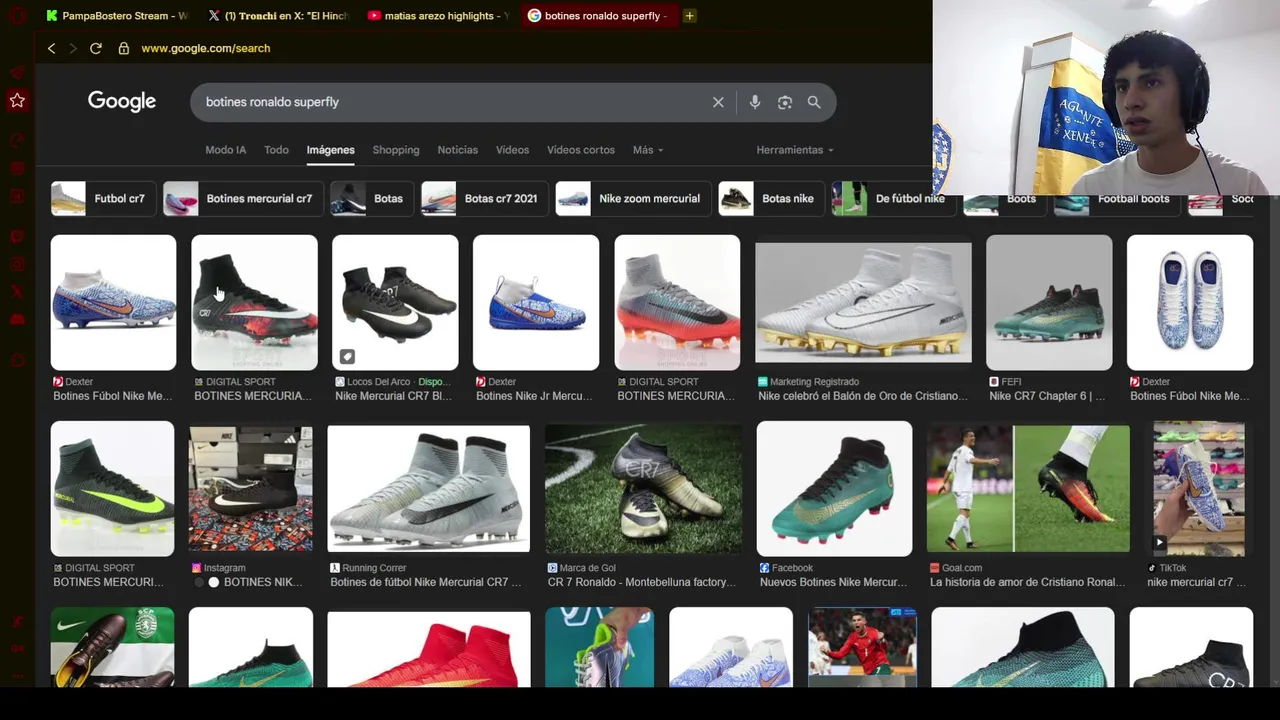Switch to matias arezo highlights tab
This screenshot has height=720, width=1280.
[438, 16]
